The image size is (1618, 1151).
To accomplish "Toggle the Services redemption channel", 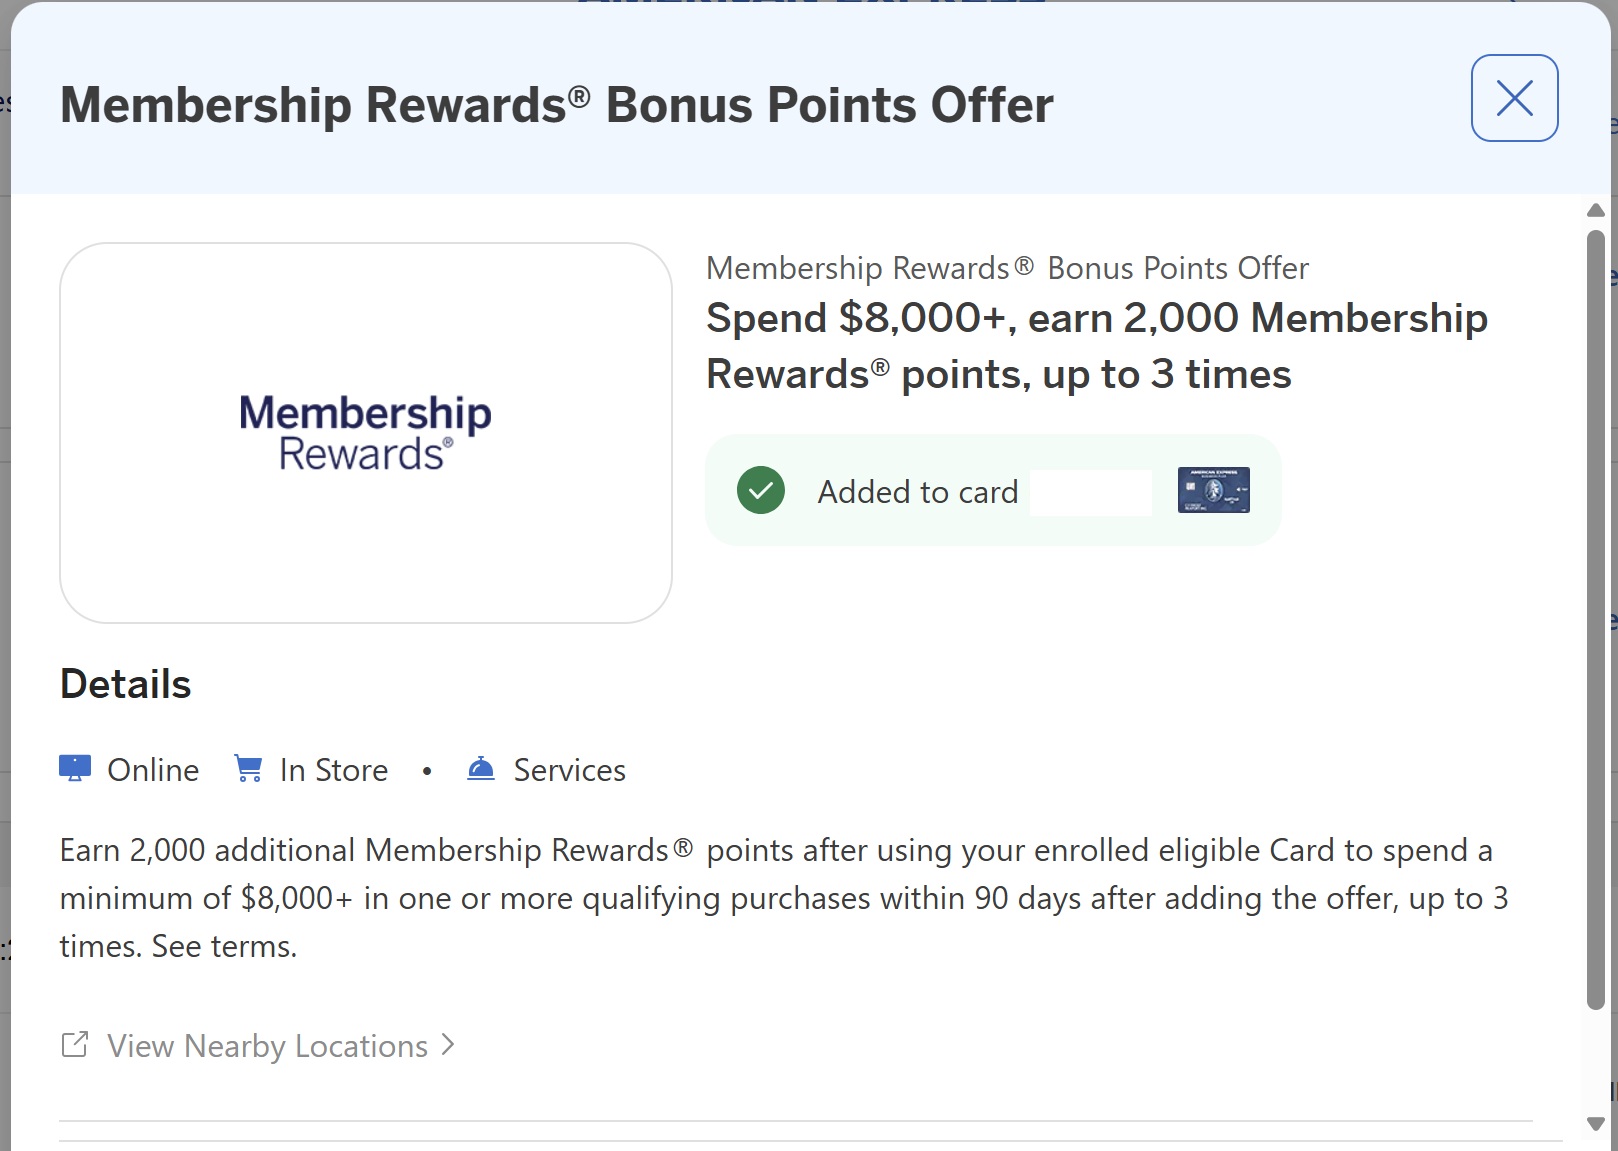I will (568, 769).
